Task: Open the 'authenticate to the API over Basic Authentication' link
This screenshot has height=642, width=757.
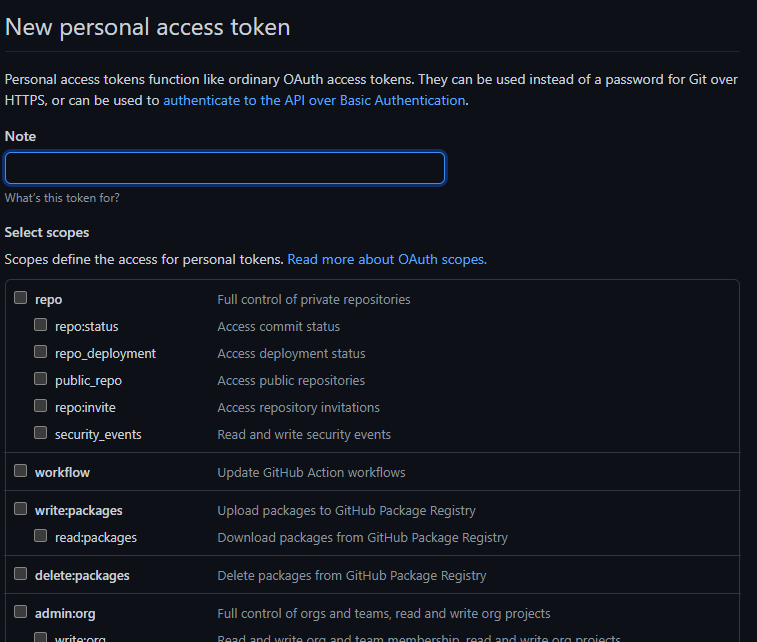Action: click(314, 100)
